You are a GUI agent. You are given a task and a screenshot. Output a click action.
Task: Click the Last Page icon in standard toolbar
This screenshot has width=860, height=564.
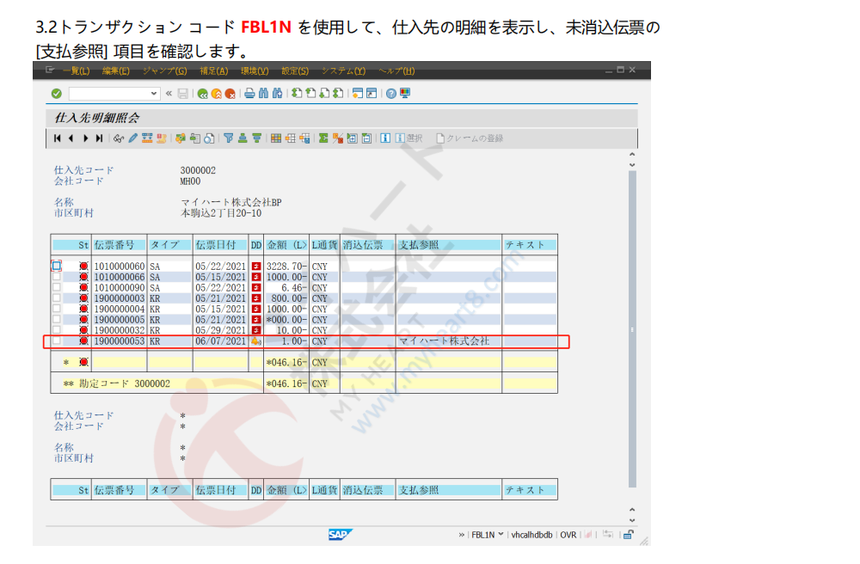pyautogui.click(x=338, y=93)
